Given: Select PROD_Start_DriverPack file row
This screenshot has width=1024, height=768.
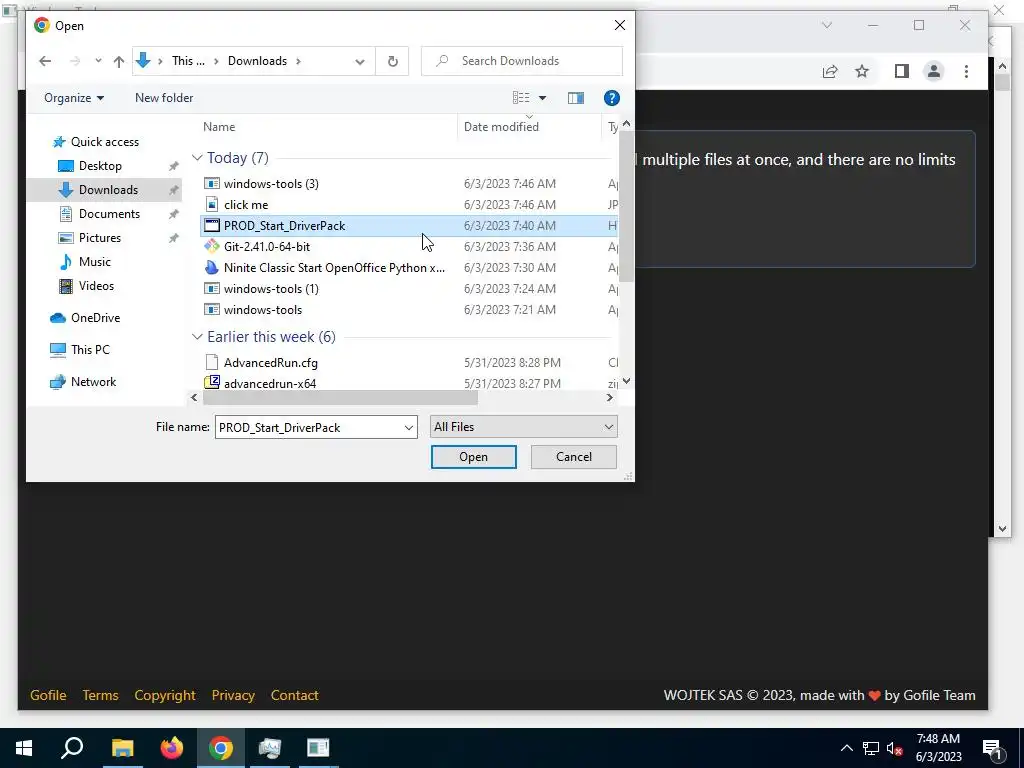Looking at the screenshot, I should point(409,225).
